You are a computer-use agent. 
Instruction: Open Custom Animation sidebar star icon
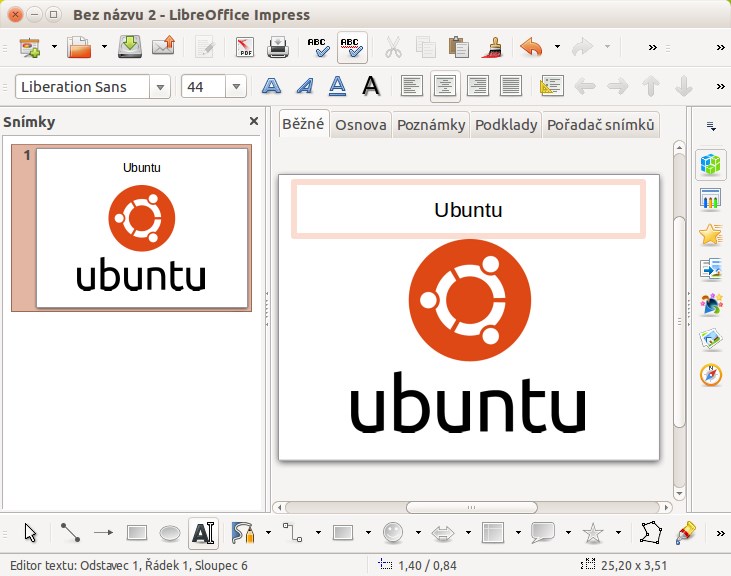point(710,234)
